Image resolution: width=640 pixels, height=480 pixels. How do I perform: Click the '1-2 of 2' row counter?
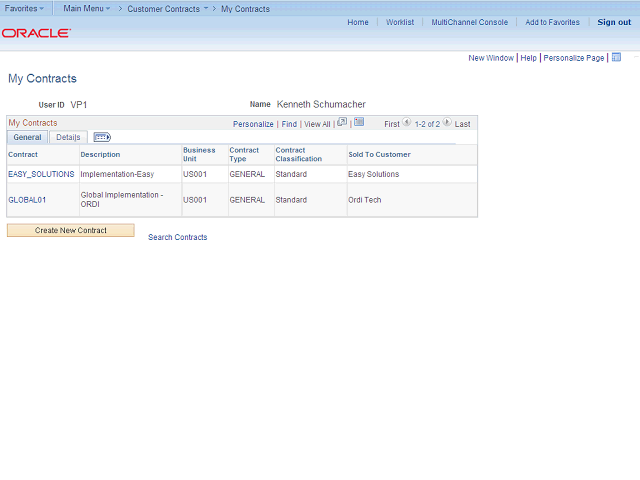427,124
